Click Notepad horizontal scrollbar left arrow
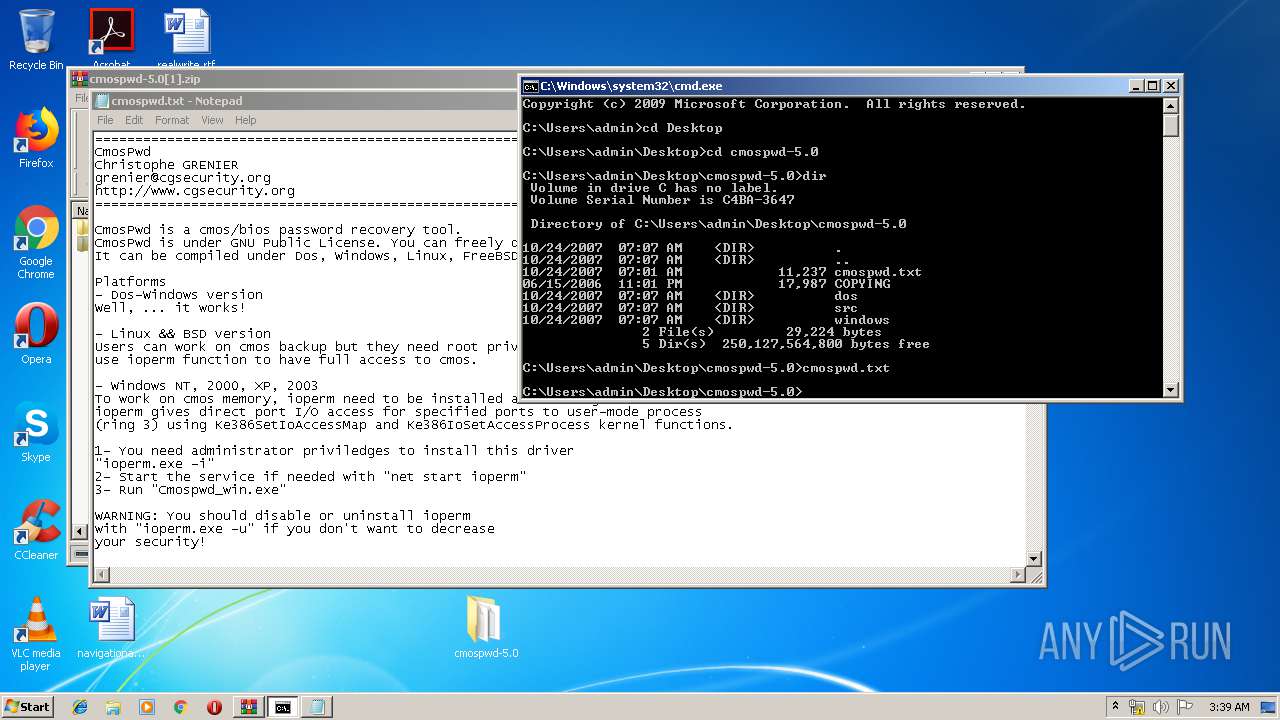The width and height of the screenshot is (1280, 720). click(x=101, y=575)
